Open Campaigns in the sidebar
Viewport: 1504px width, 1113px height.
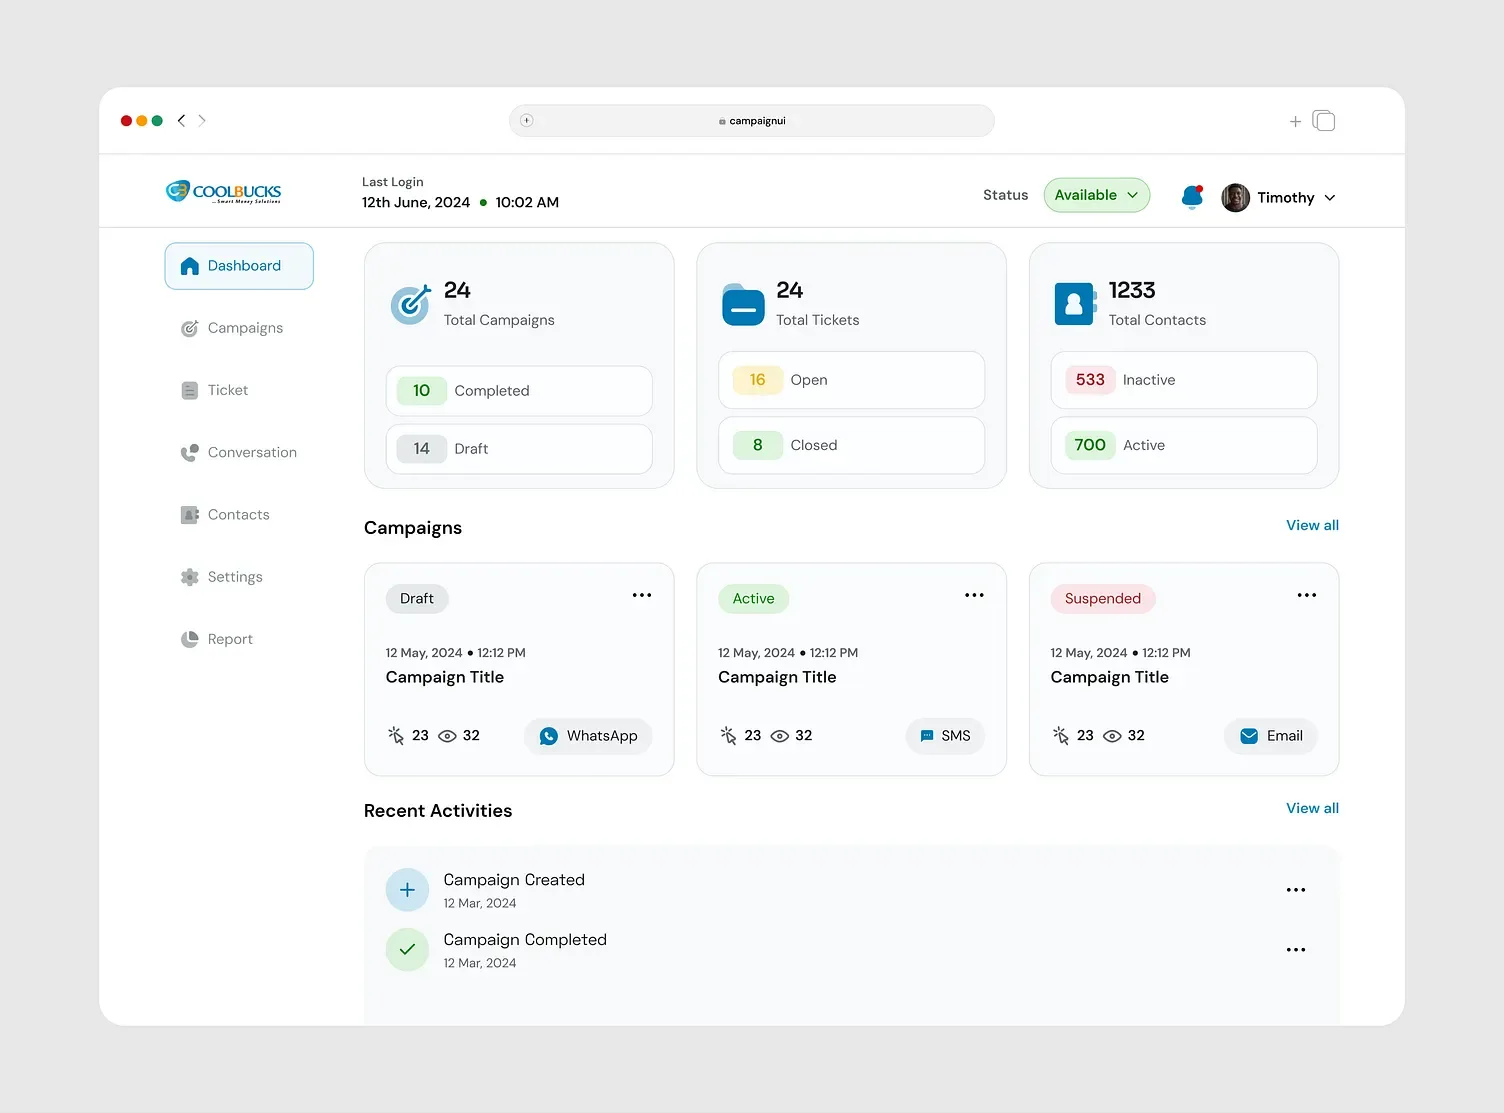tap(232, 328)
